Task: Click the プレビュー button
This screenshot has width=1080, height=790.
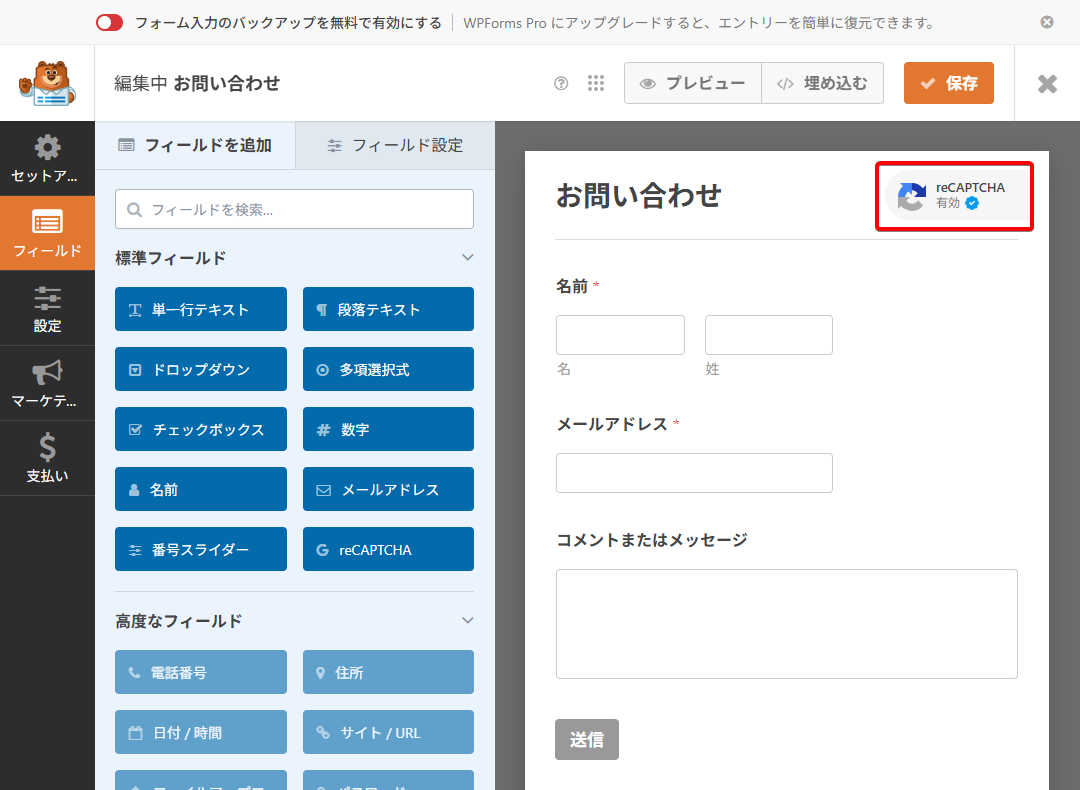Action: (693, 84)
